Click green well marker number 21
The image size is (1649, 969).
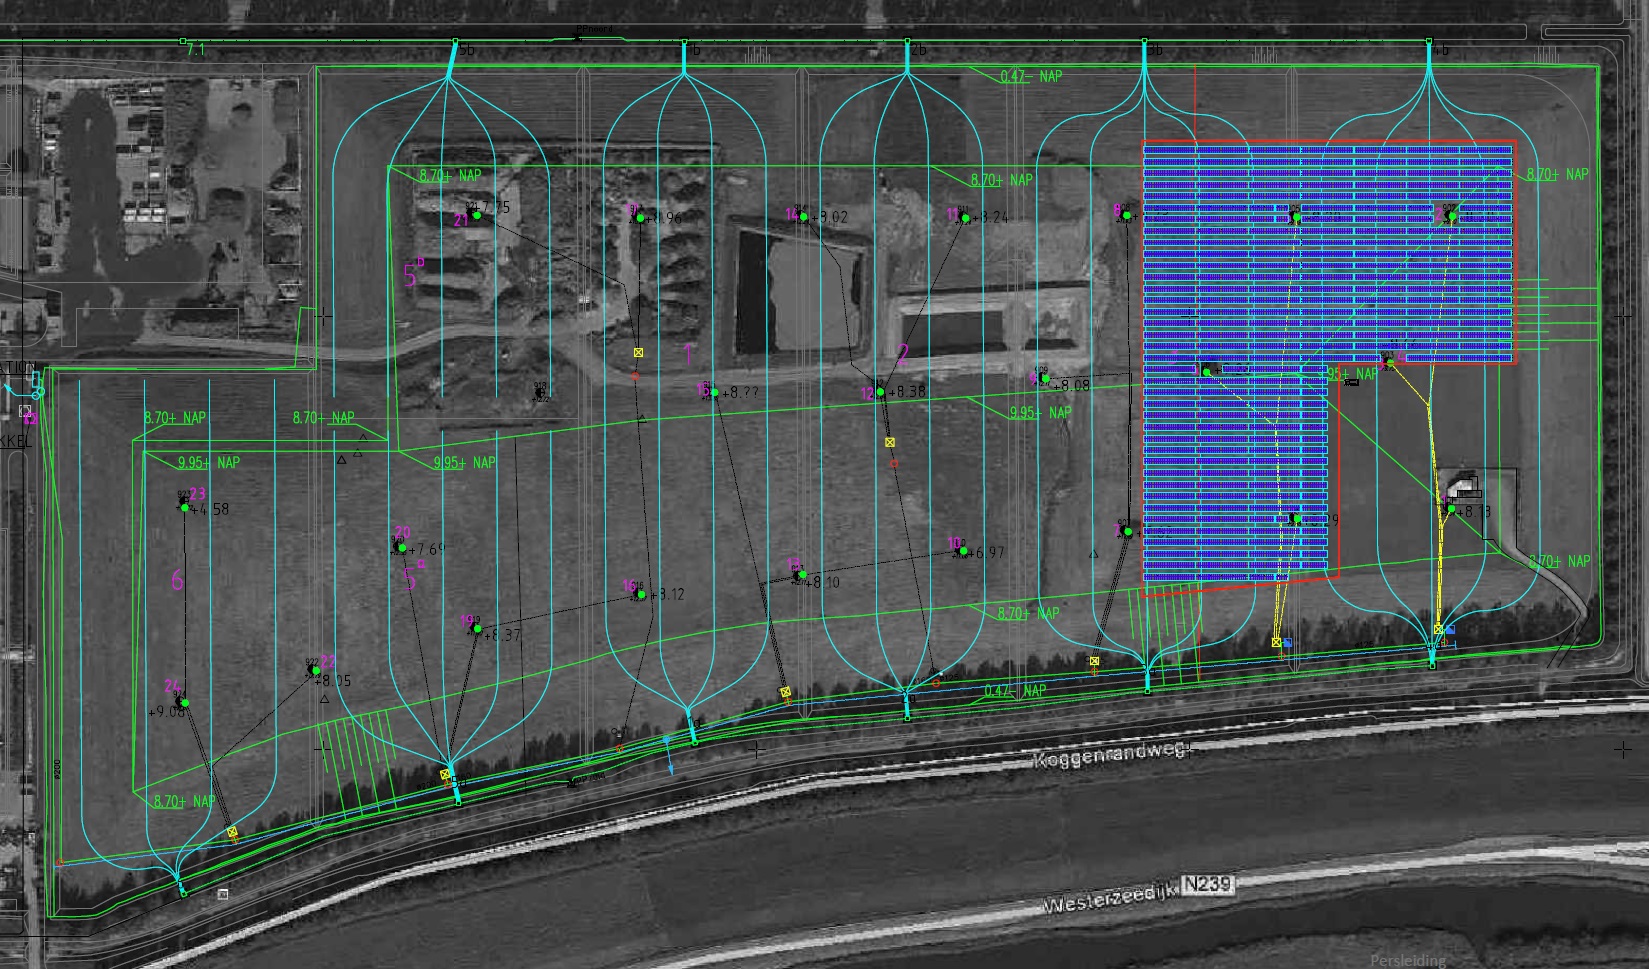(x=477, y=215)
